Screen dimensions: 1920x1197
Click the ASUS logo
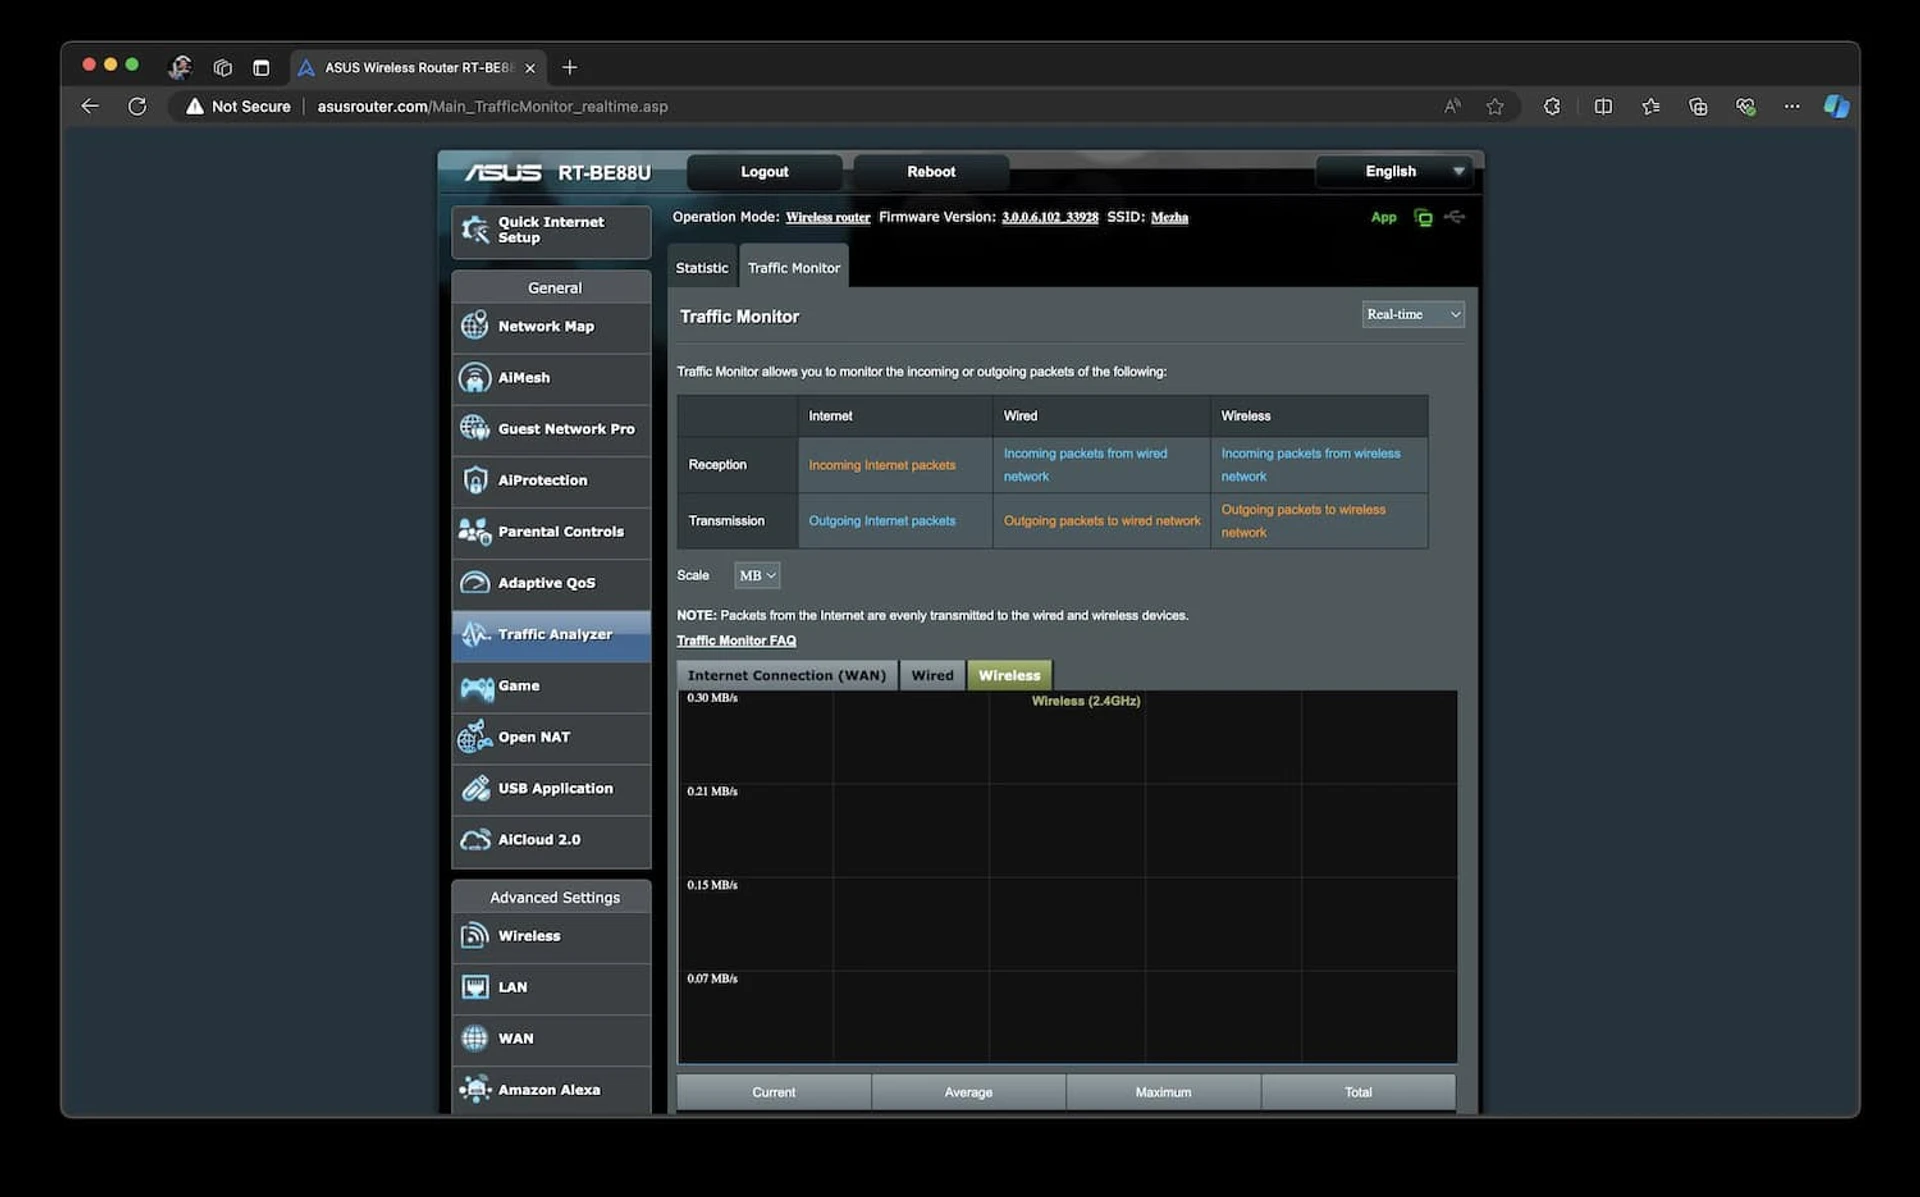pyautogui.click(x=502, y=172)
